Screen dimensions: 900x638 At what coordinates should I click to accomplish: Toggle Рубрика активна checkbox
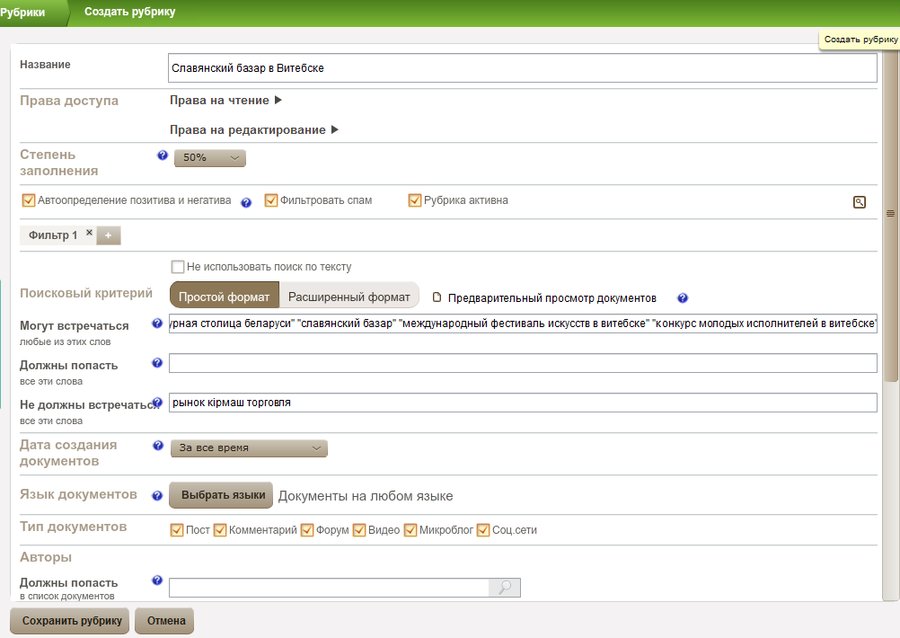(x=414, y=200)
